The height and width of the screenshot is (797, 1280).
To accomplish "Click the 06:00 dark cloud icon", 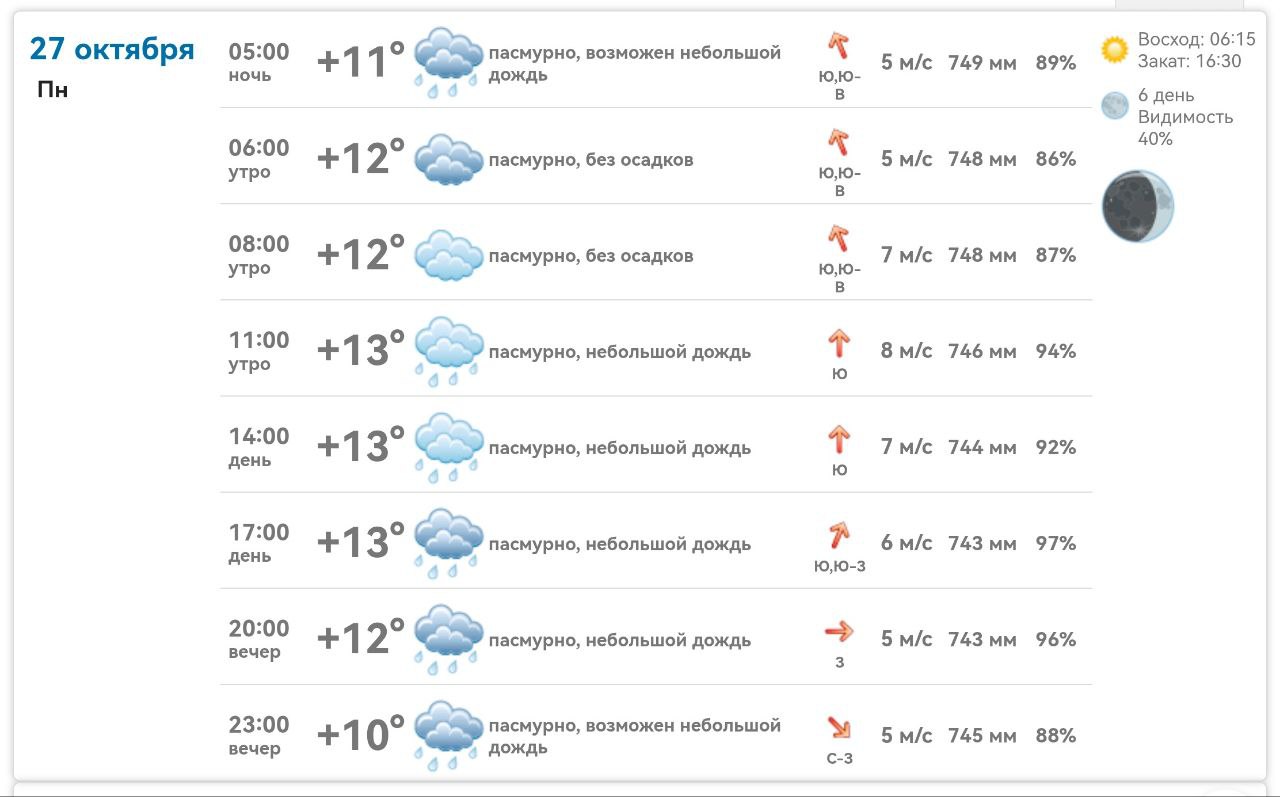I will click(x=449, y=159).
